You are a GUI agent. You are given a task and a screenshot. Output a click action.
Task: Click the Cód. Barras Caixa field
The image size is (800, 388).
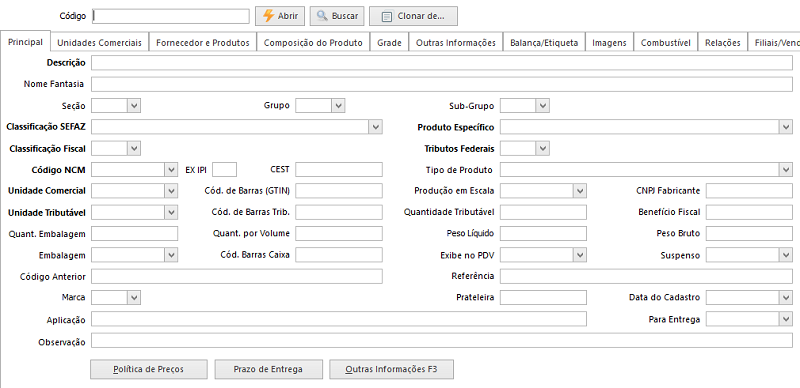339,254
